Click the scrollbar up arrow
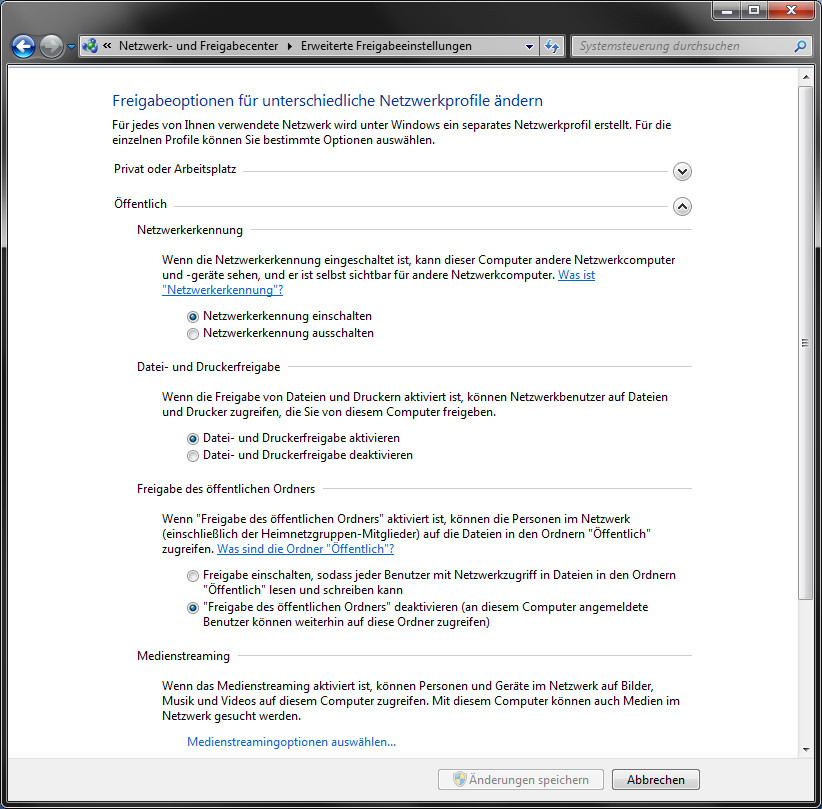822x809 pixels. 806,77
